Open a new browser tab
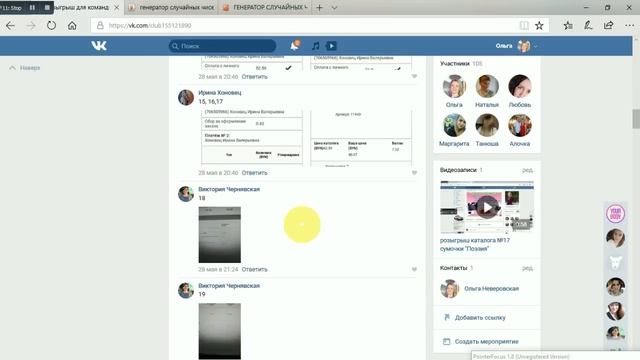Viewport: 640px width, 360px height. click(x=319, y=7)
